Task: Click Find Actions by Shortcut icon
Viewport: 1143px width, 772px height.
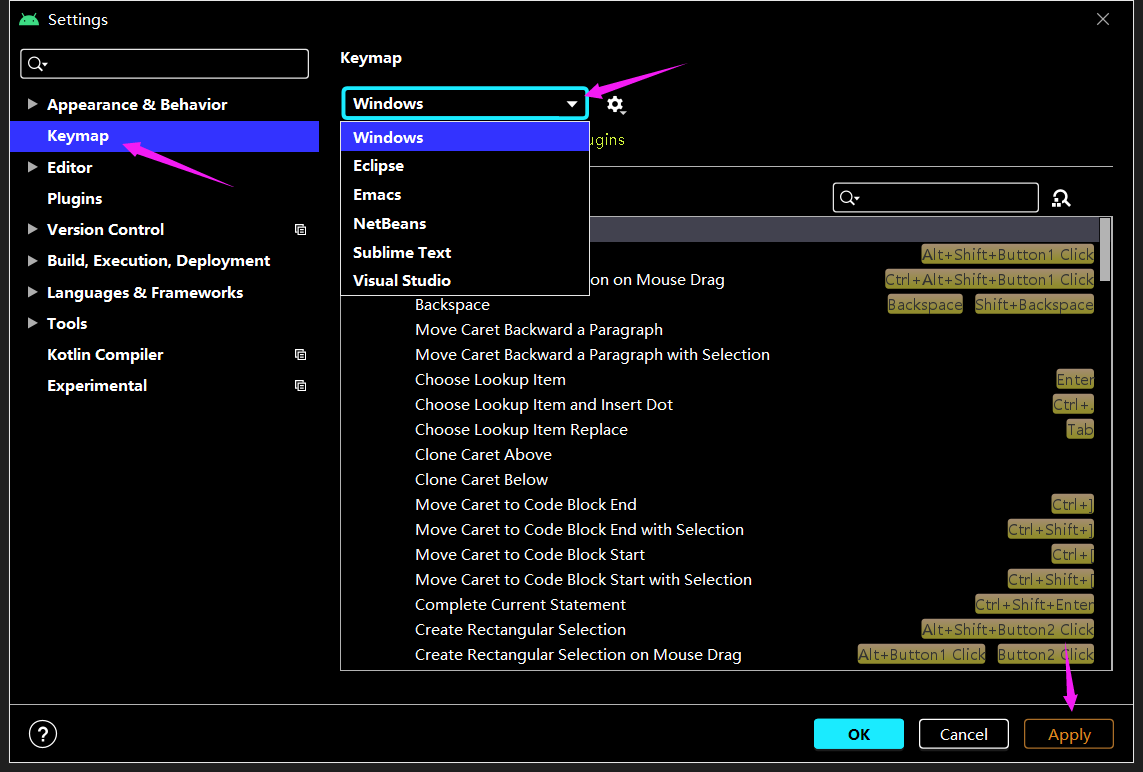Action: pyautogui.click(x=1061, y=198)
